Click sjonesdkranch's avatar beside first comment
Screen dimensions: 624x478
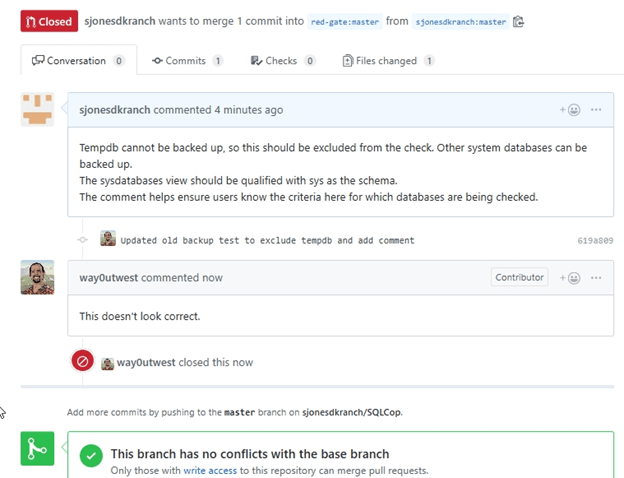tap(37, 109)
